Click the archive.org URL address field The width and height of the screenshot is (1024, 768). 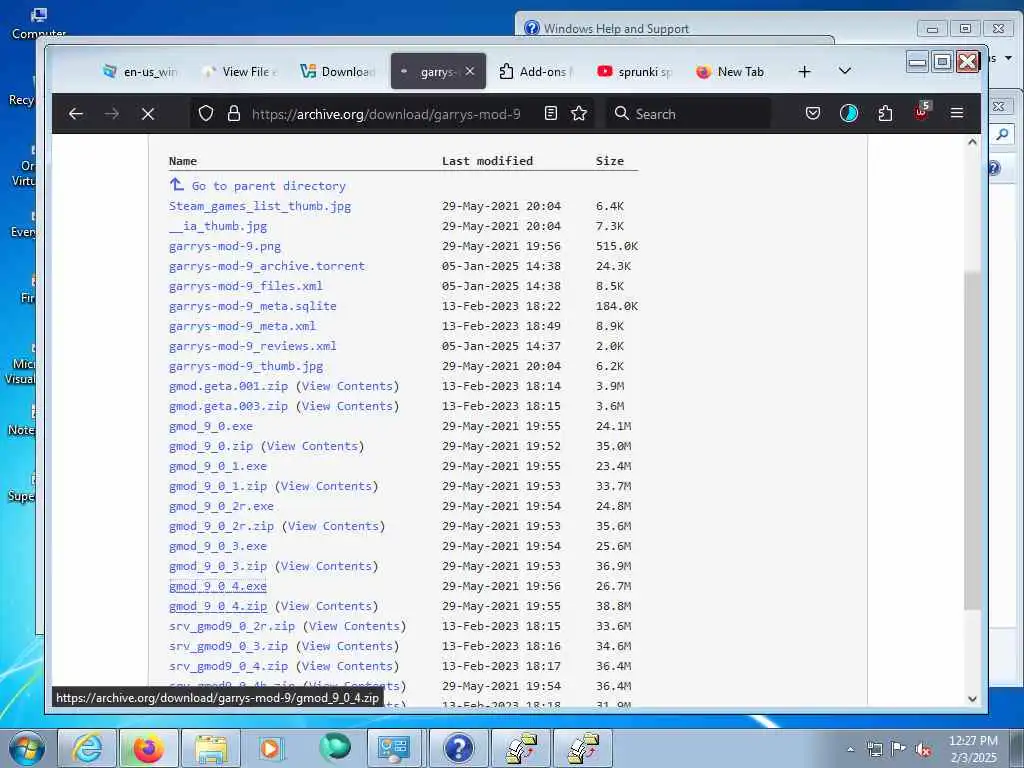point(387,114)
